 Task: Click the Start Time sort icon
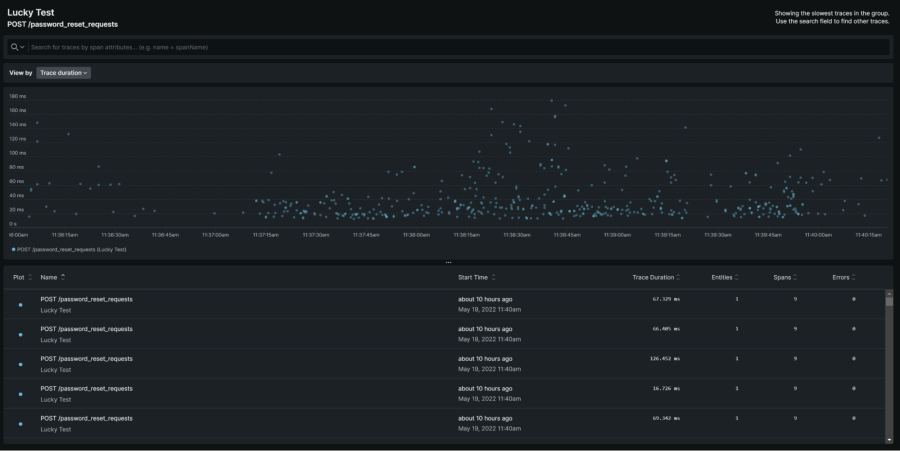pyautogui.click(x=494, y=277)
